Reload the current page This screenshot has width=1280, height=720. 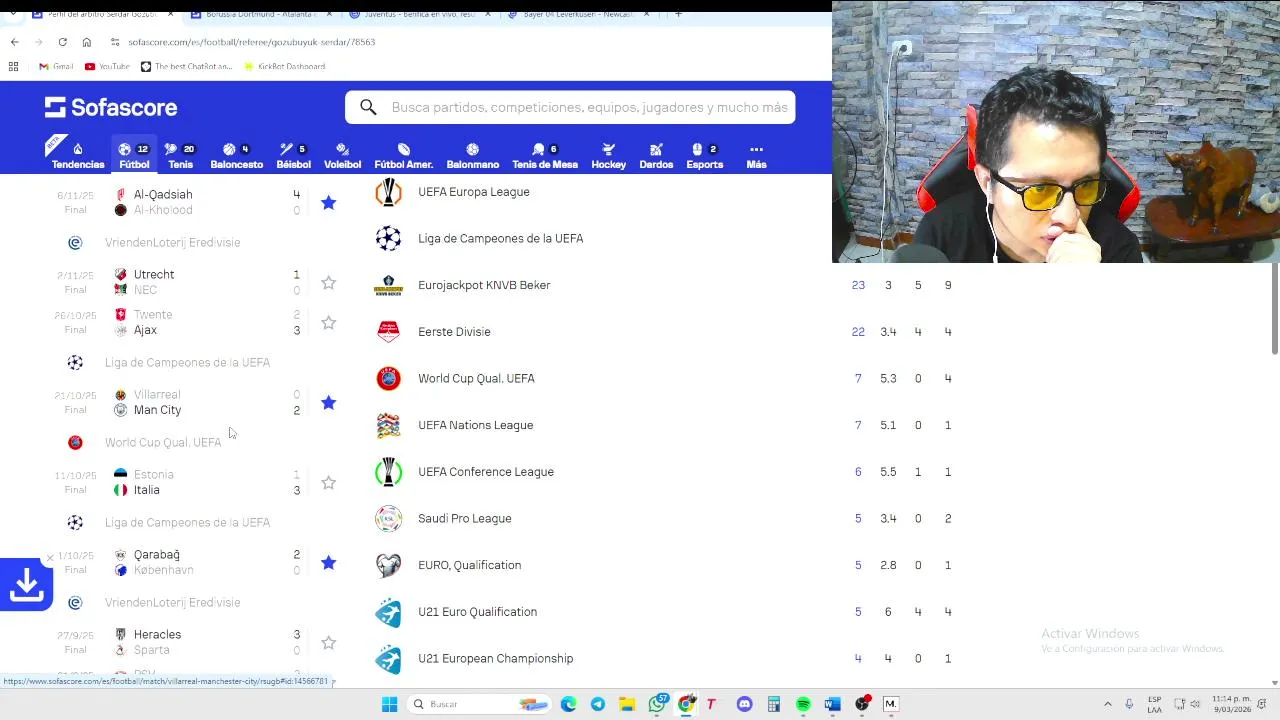62,42
